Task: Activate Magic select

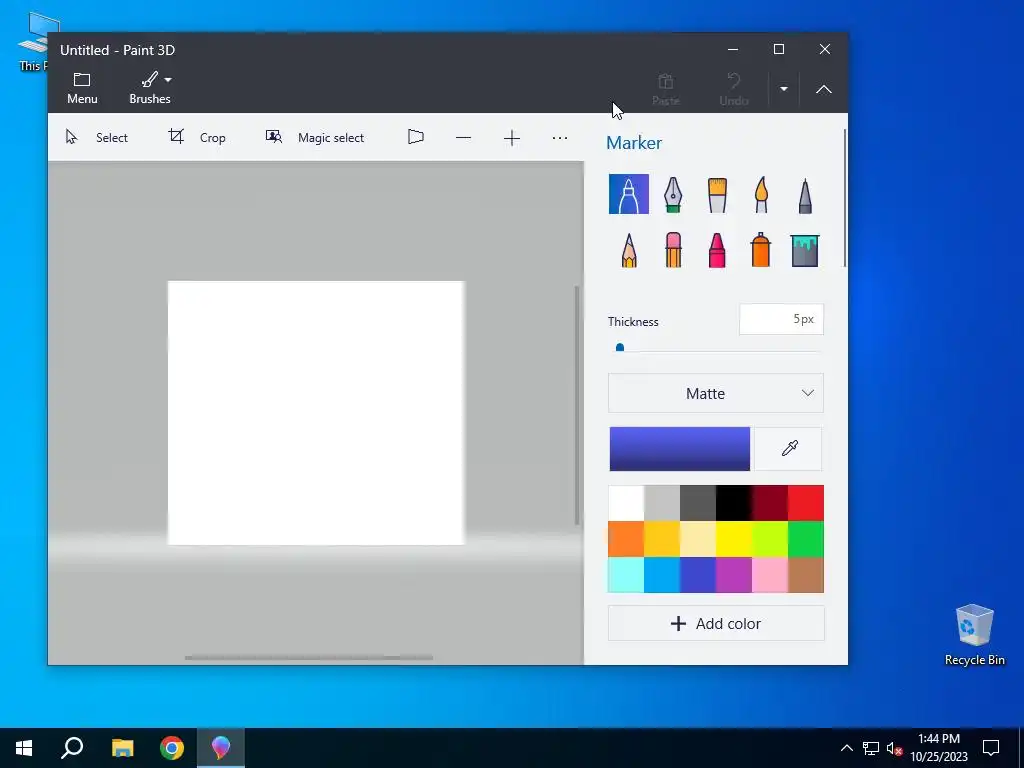Action: pyautogui.click(x=315, y=137)
